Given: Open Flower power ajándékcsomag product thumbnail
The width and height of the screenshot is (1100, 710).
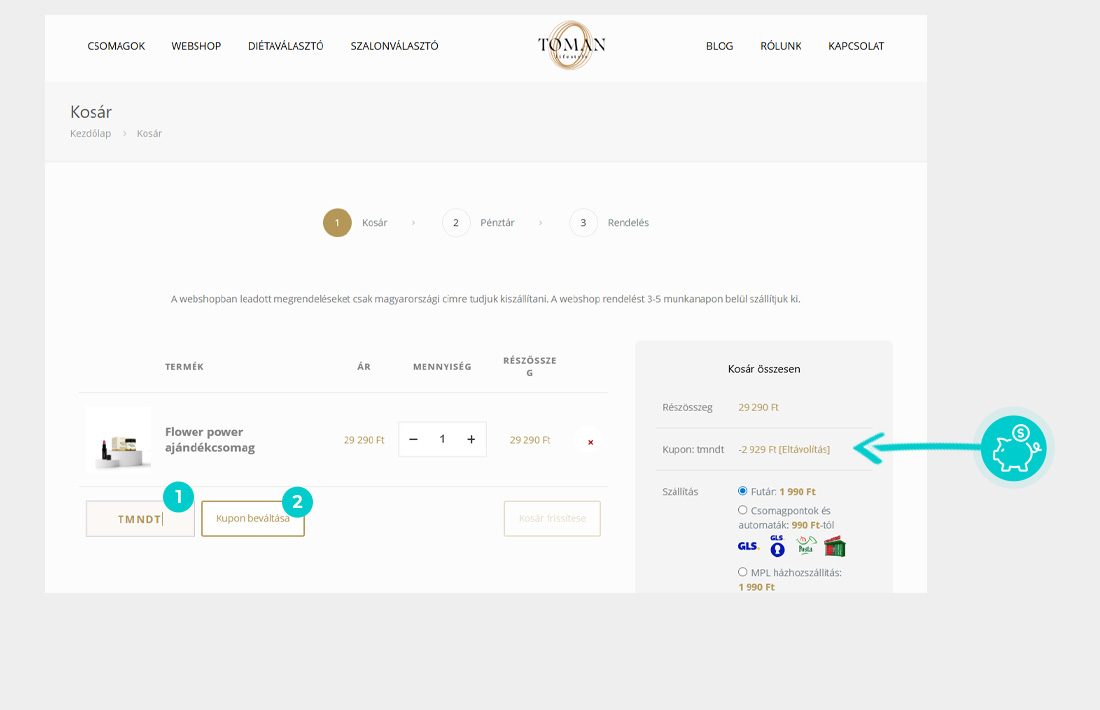Looking at the screenshot, I should [x=118, y=440].
